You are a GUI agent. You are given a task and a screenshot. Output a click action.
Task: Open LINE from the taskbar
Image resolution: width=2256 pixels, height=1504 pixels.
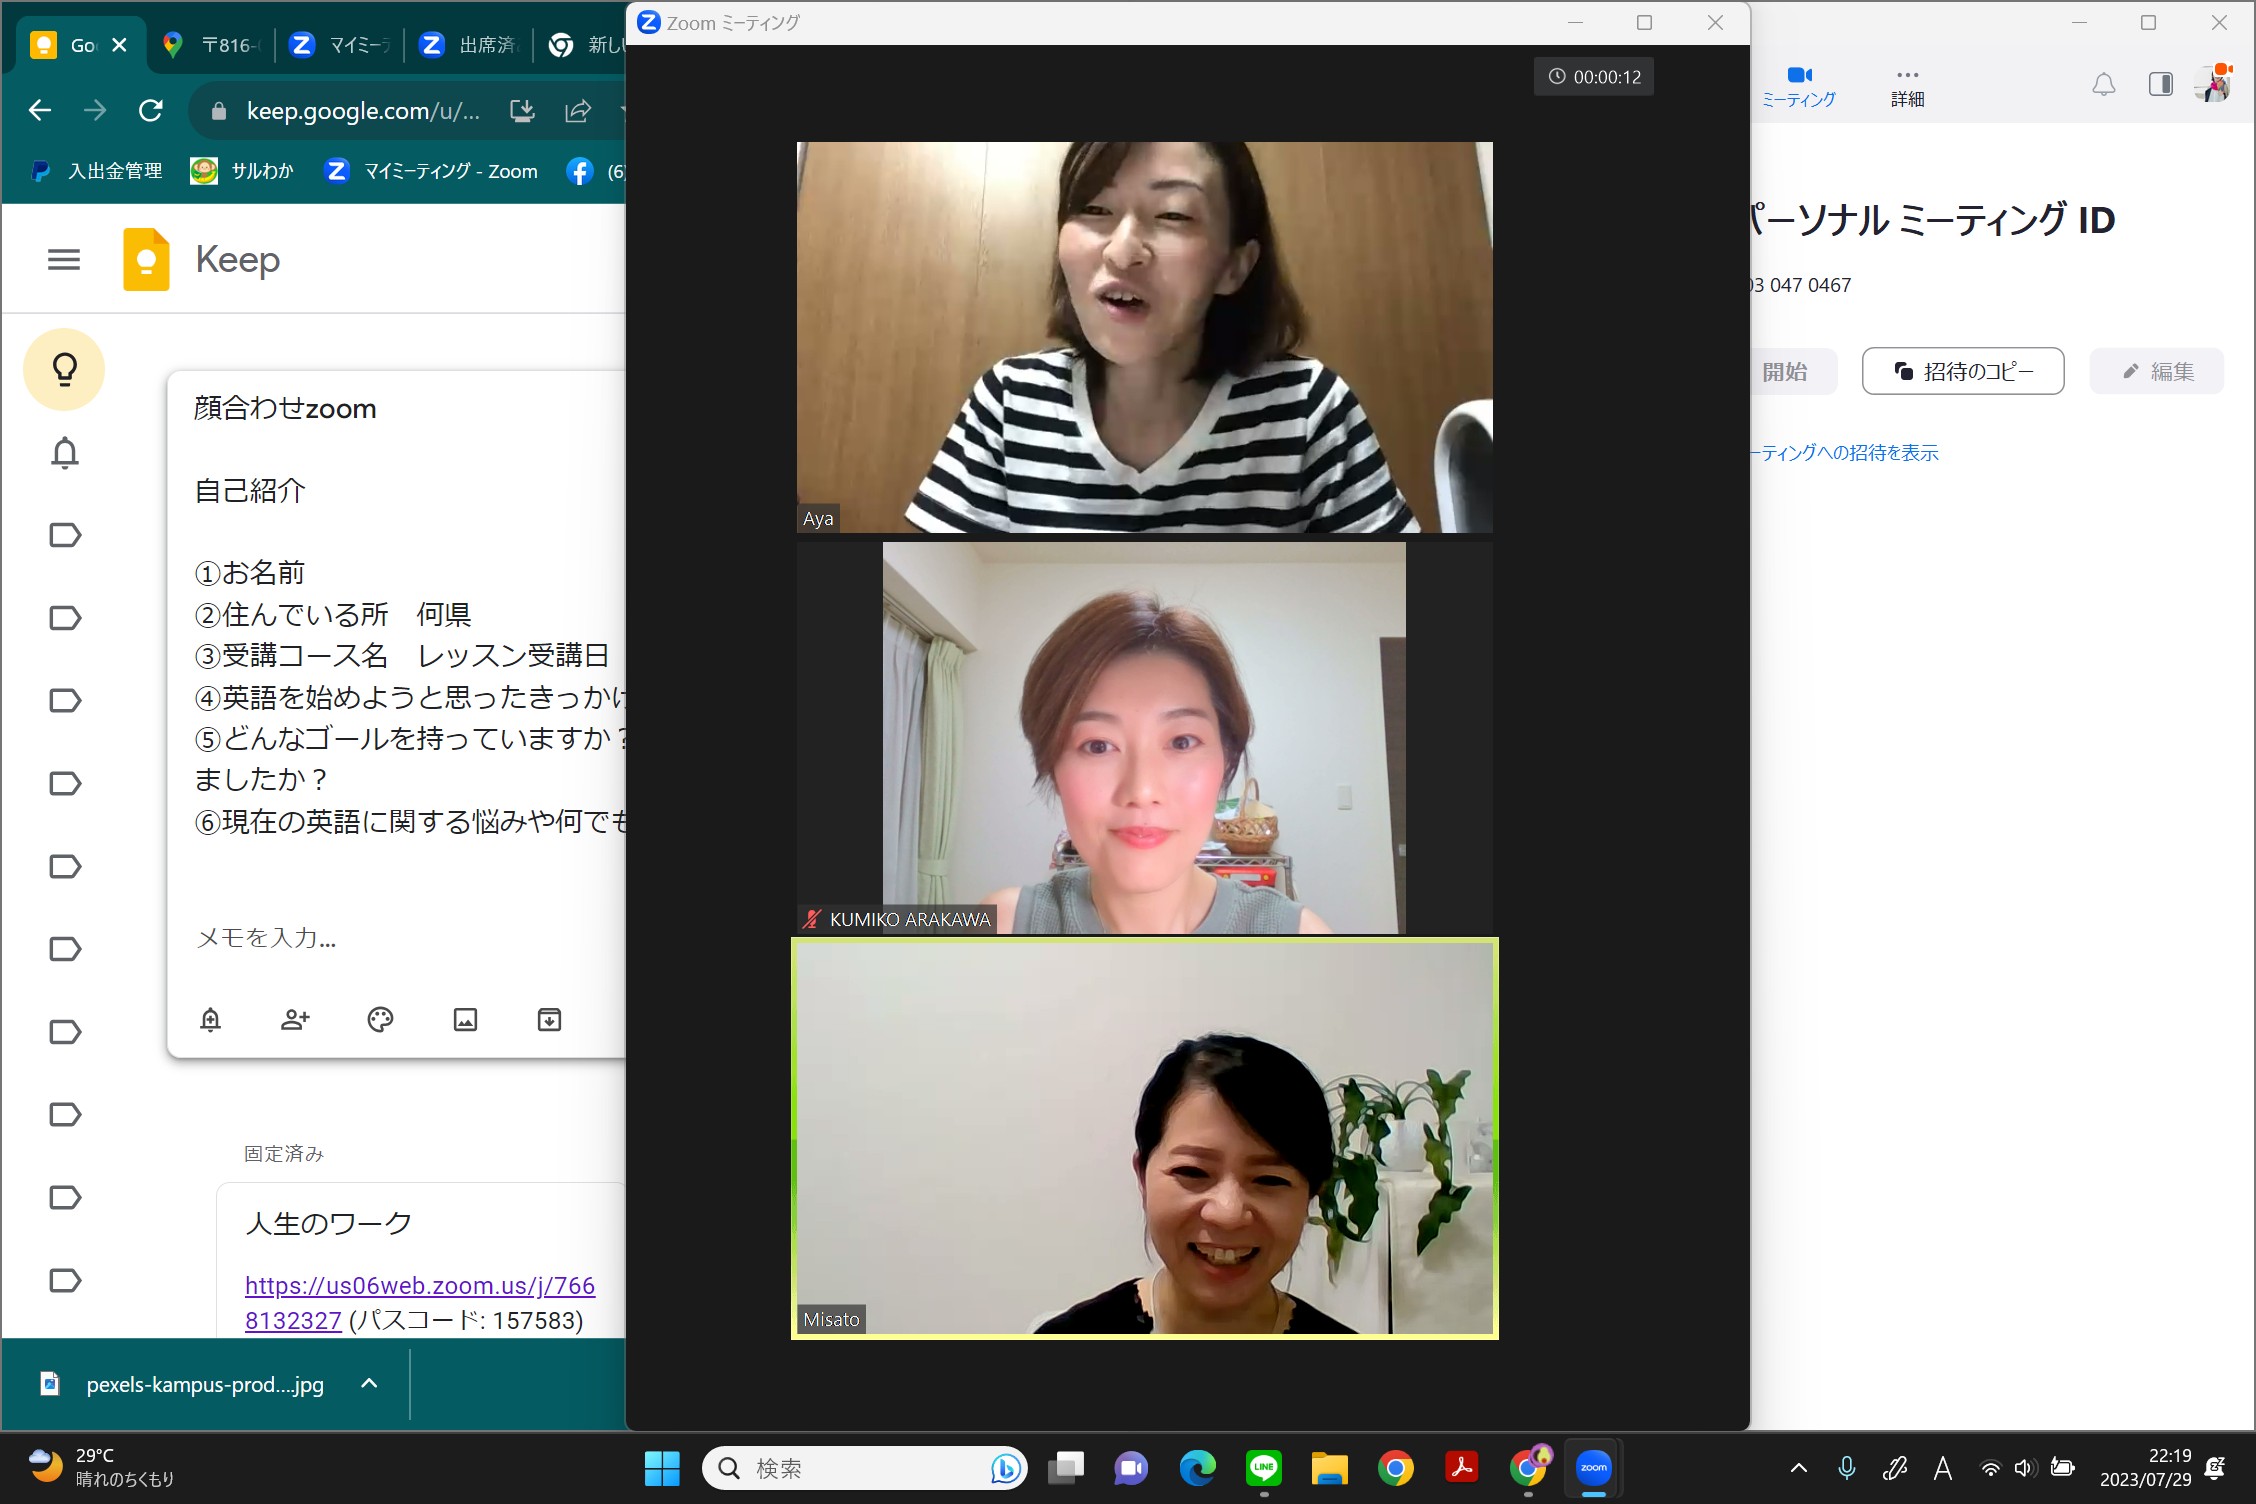pos(1264,1468)
